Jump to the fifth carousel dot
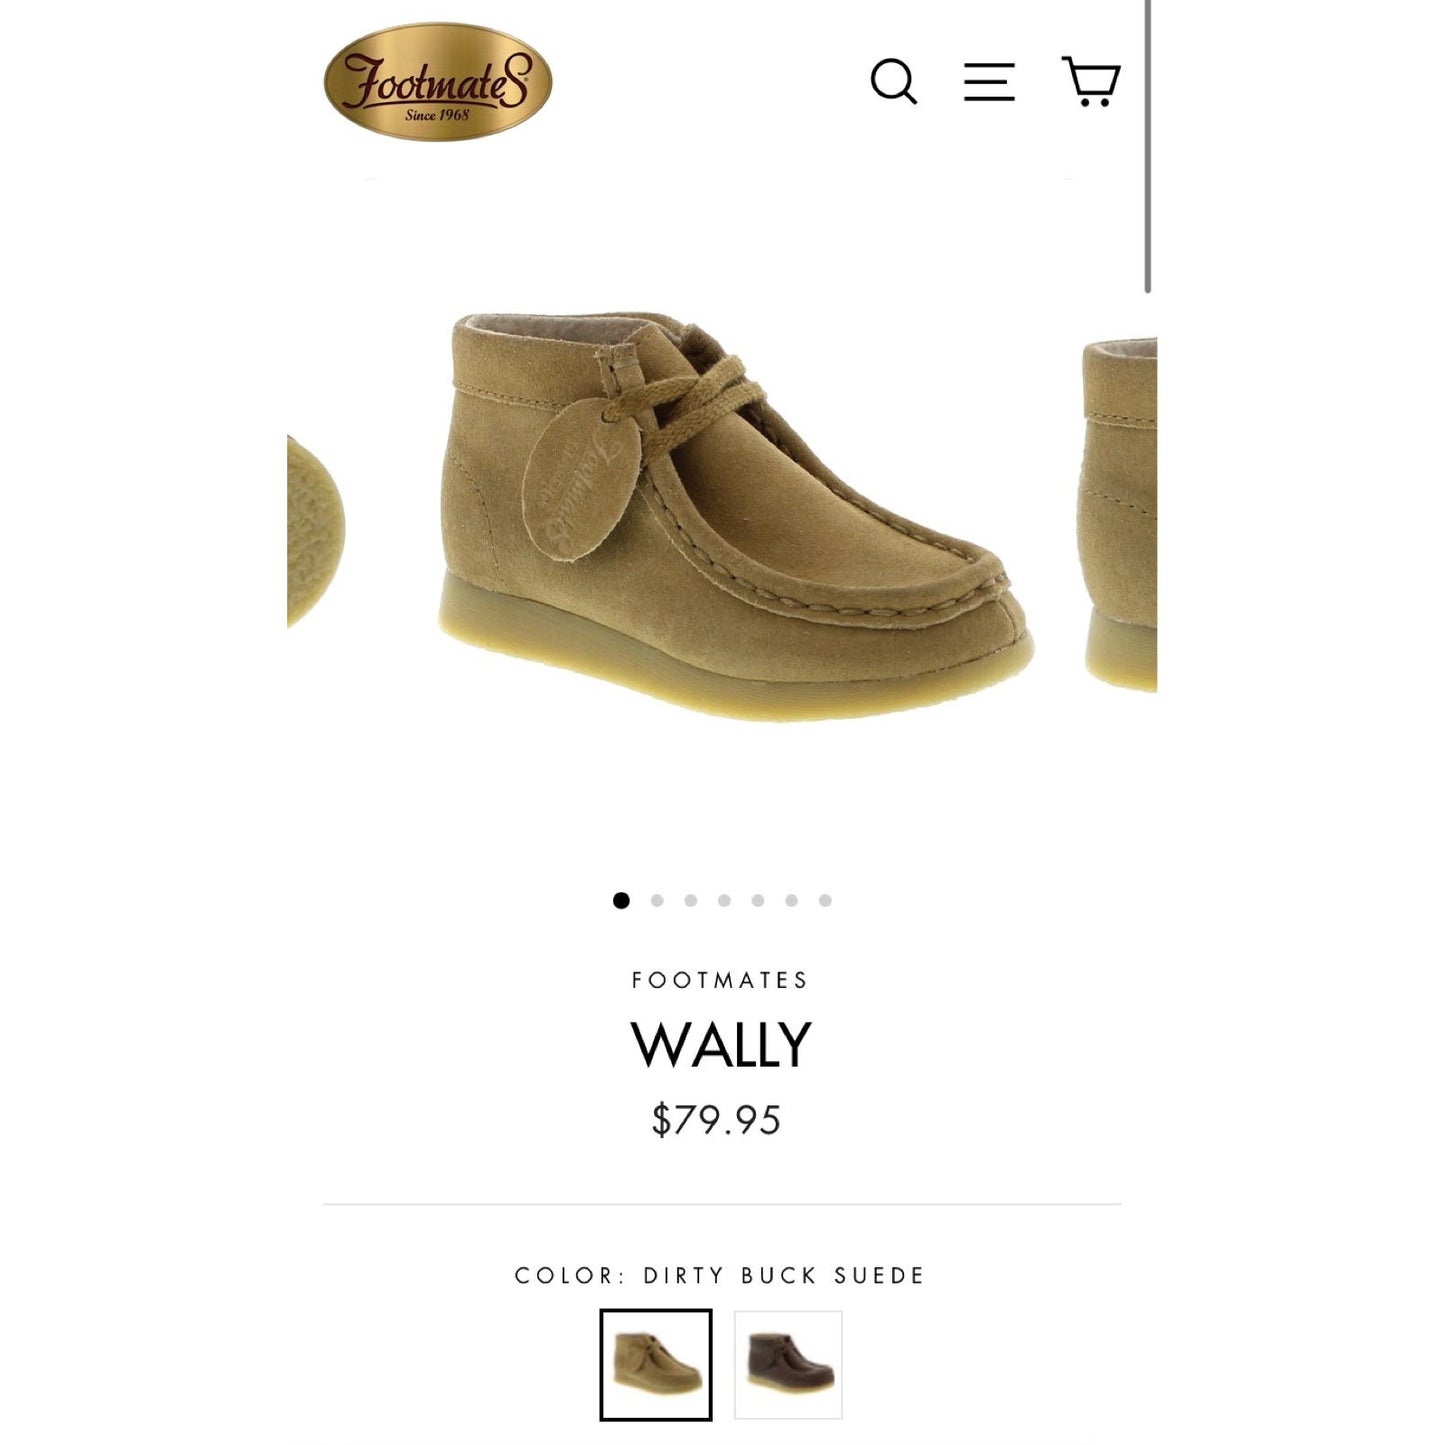The height and width of the screenshot is (1445, 1445). 758,900
